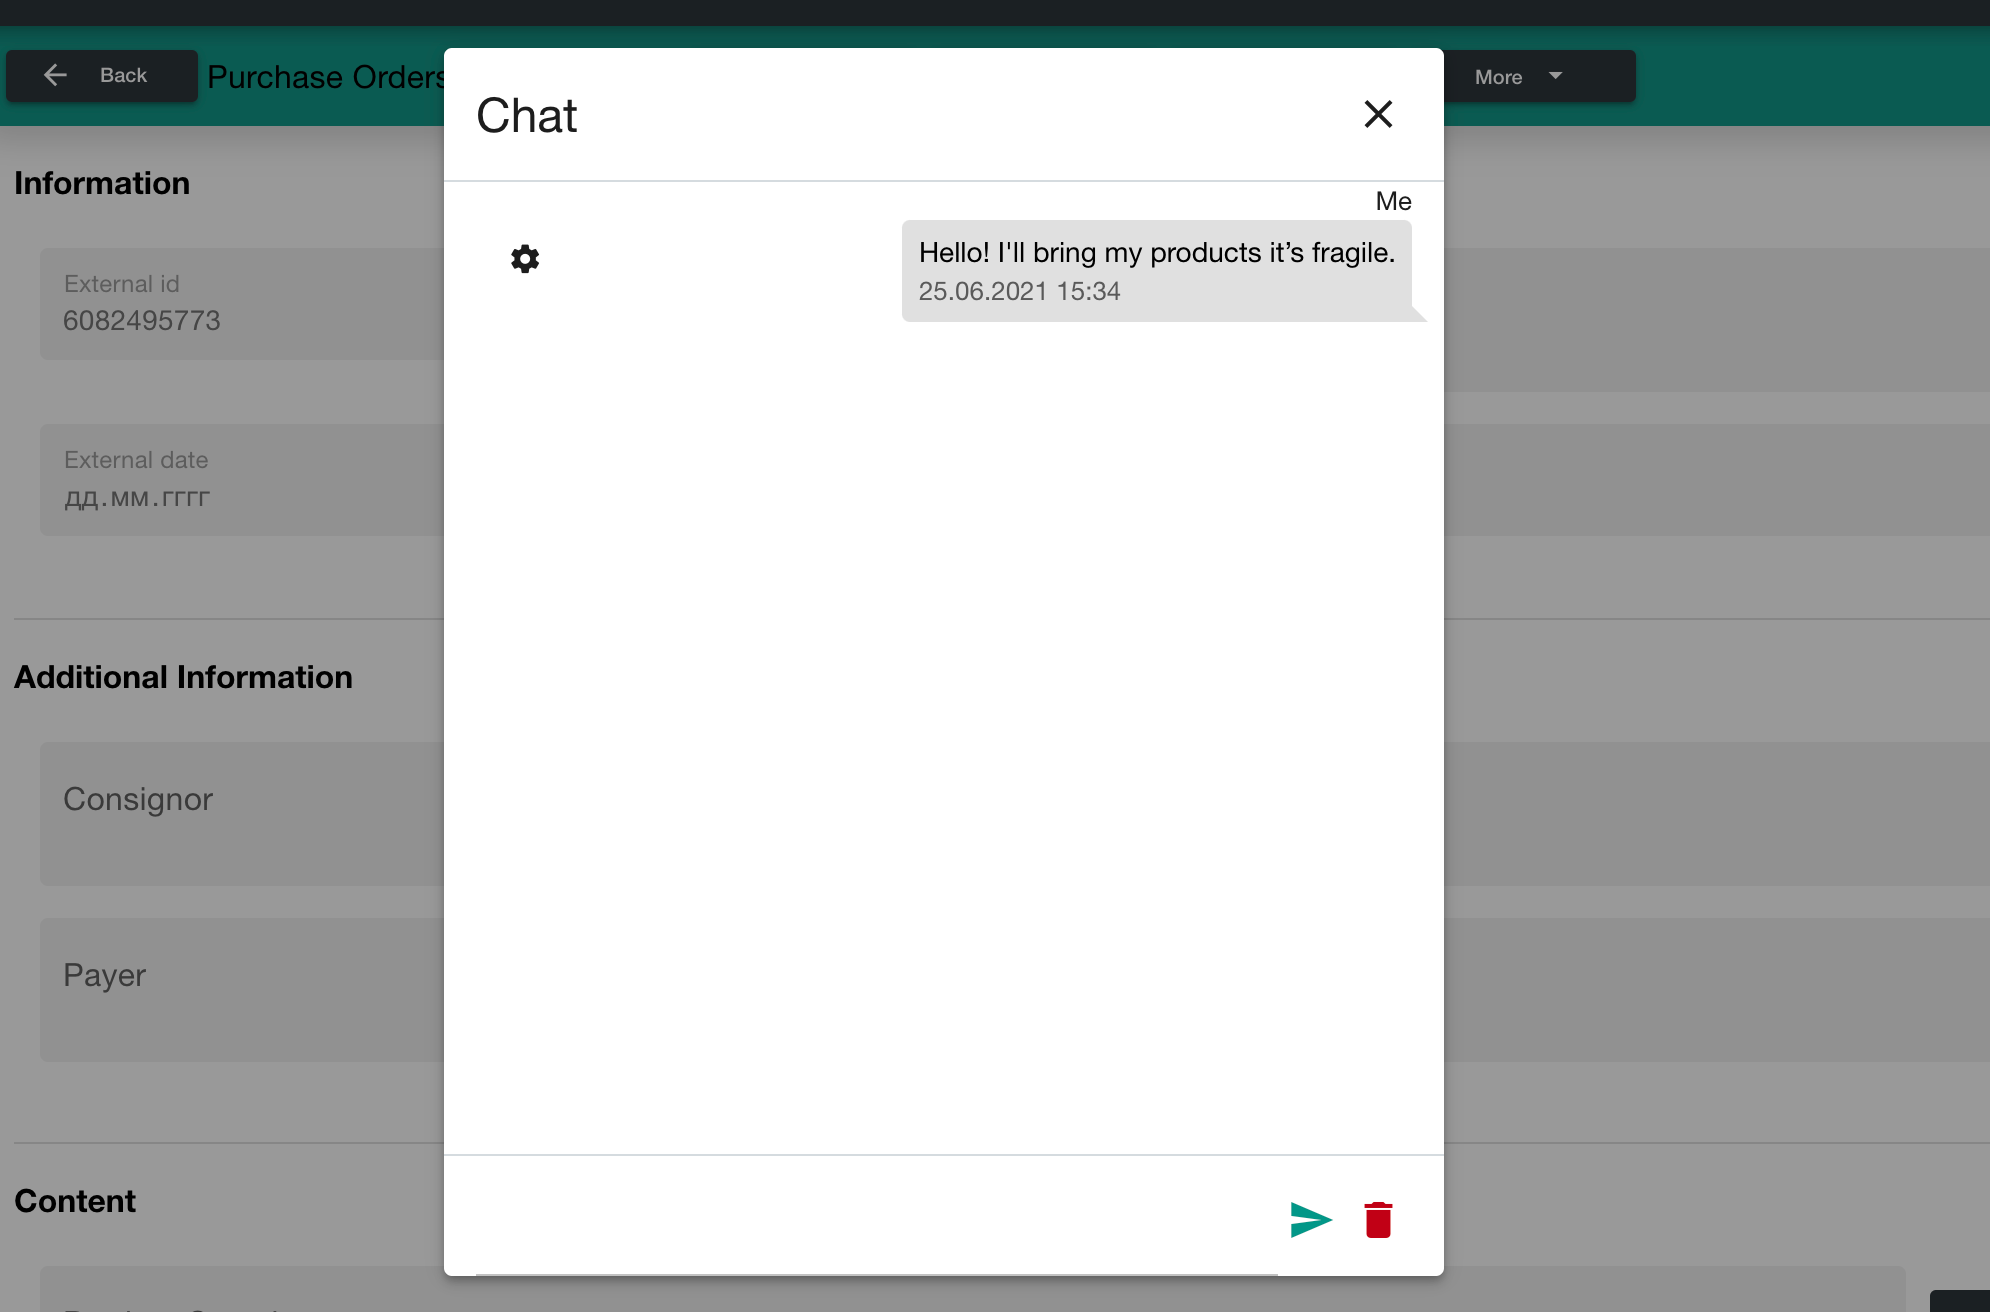
Task: Click the Purchase Orders page title
Action: pos(325,77)
